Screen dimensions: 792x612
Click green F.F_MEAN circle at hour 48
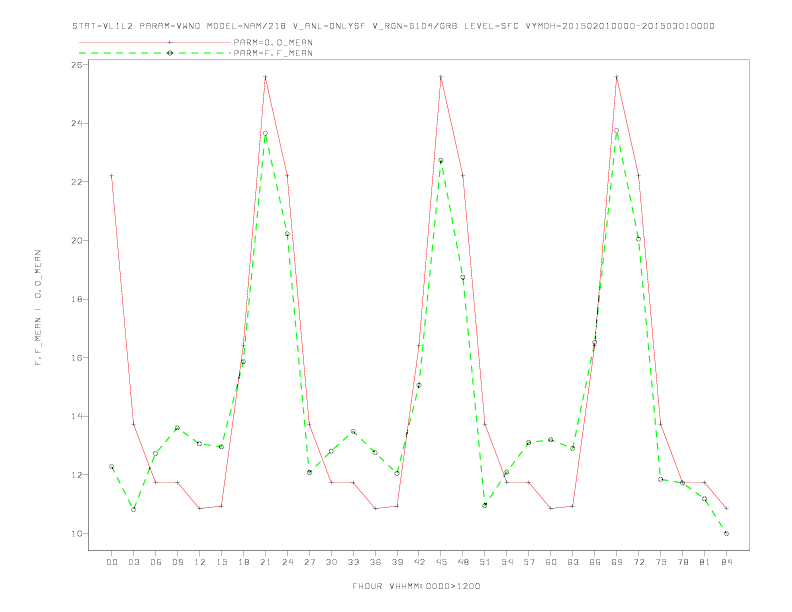[463, 277]
